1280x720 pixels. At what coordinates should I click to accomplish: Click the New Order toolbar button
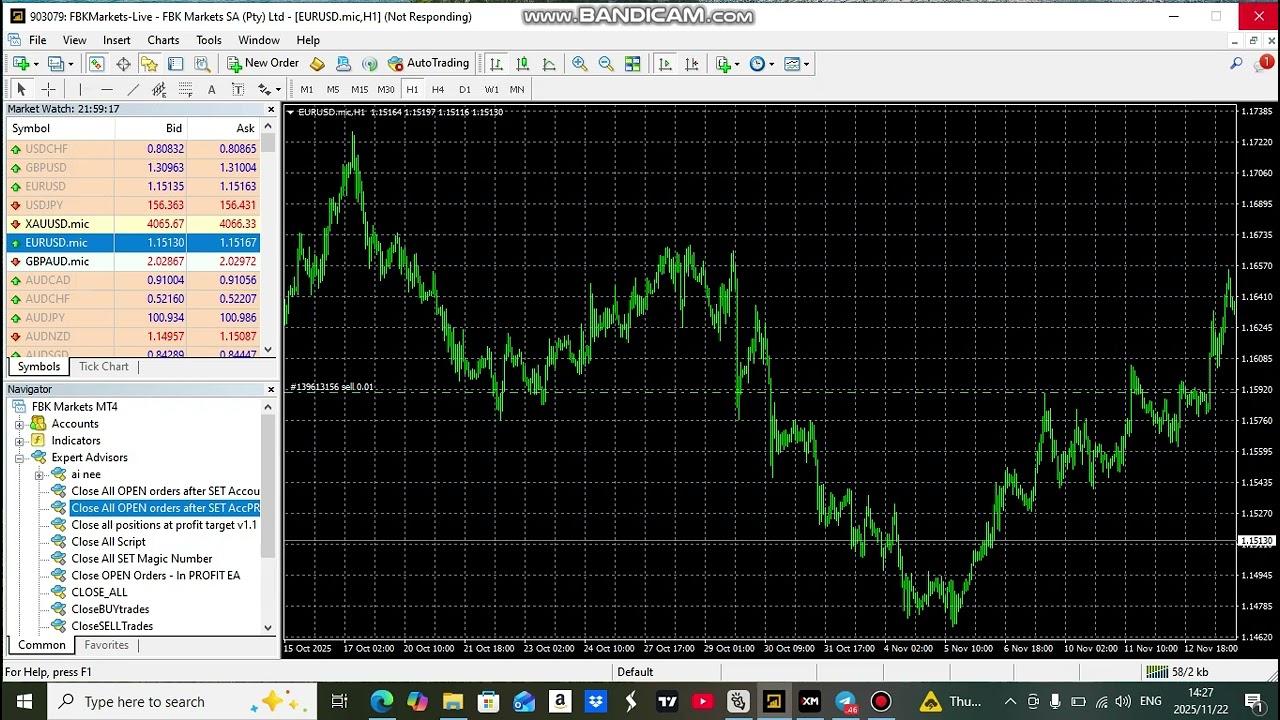tap(263, 64)
